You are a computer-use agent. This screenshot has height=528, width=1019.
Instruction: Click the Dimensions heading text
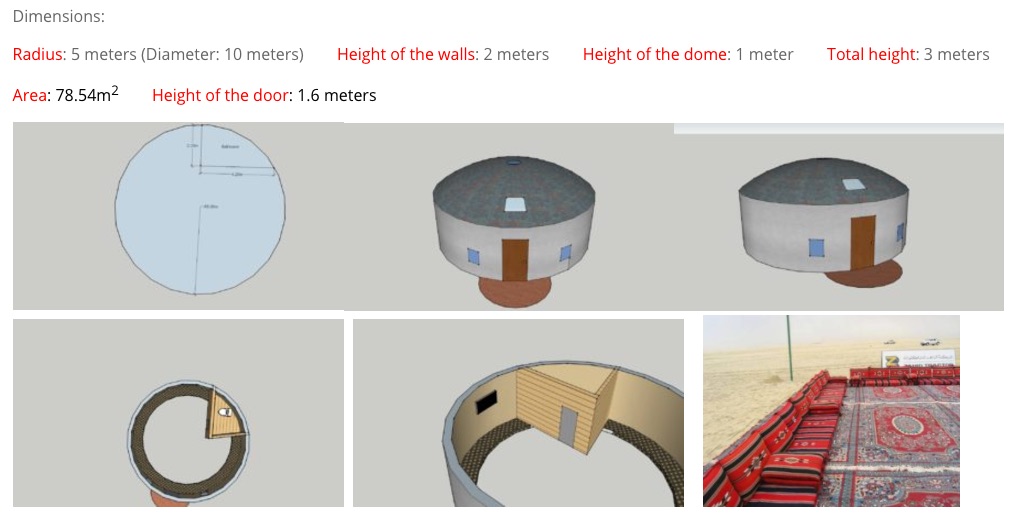pyautogui.click(x=58, y=16)
